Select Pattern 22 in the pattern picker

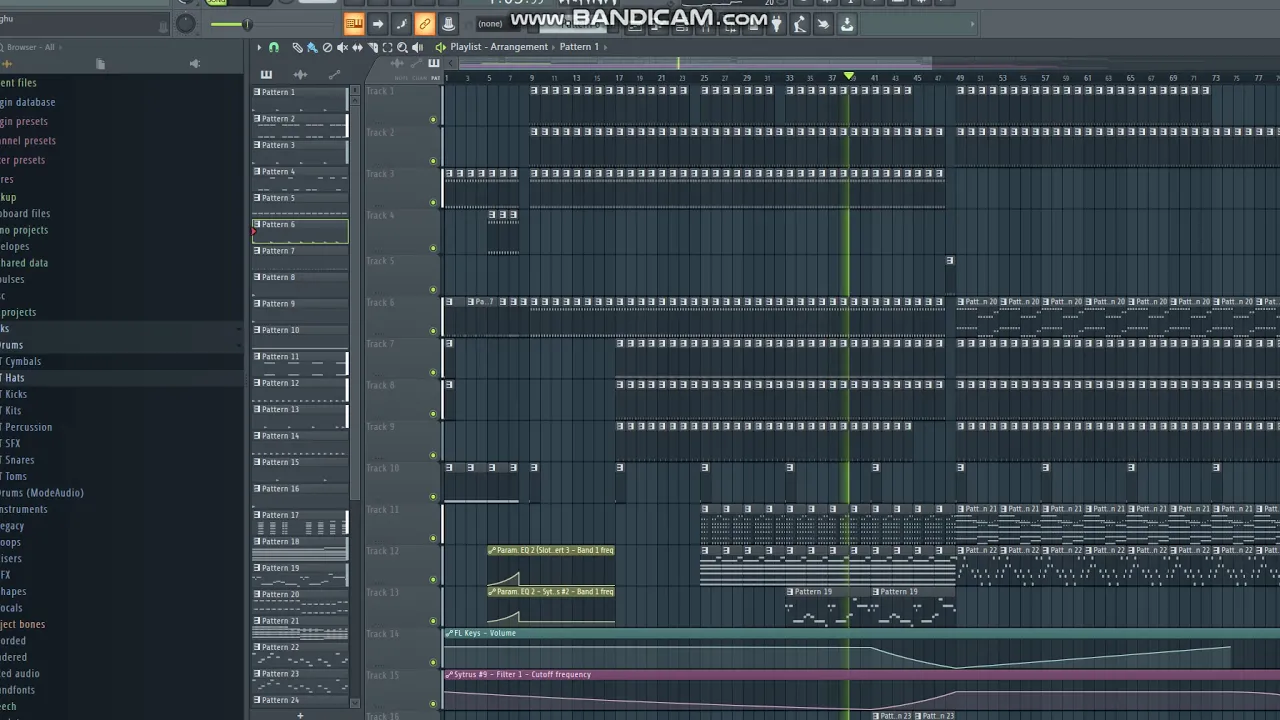[300, 655]
